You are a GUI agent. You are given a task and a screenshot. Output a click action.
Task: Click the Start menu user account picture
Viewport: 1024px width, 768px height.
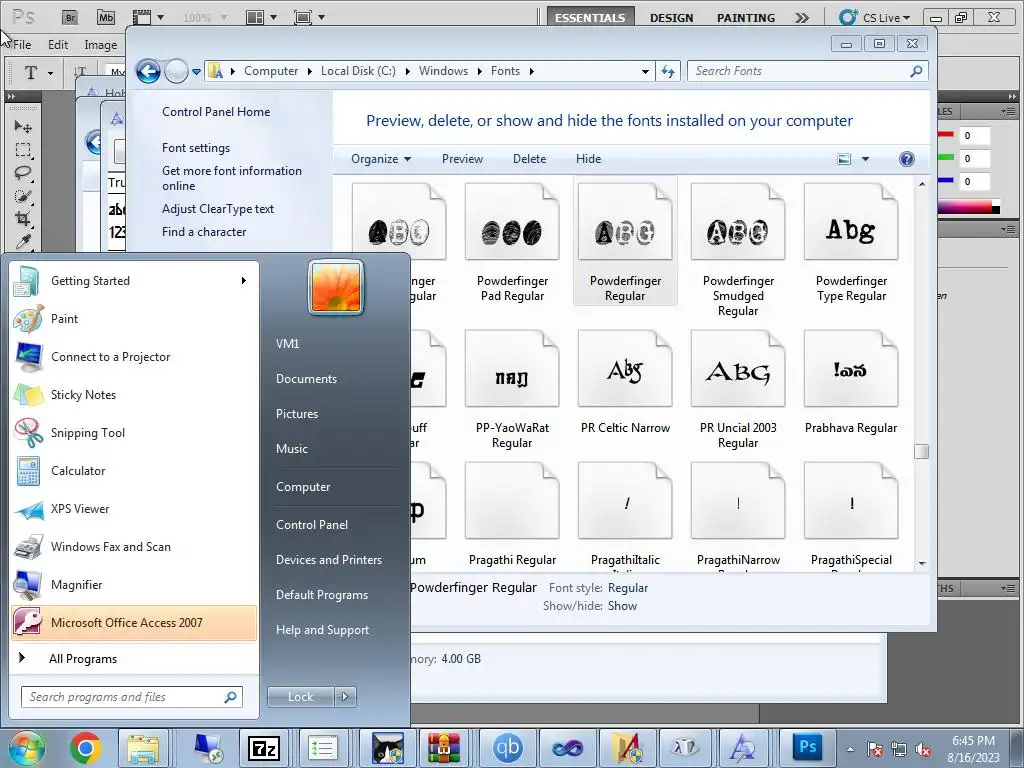pos(336,287)
